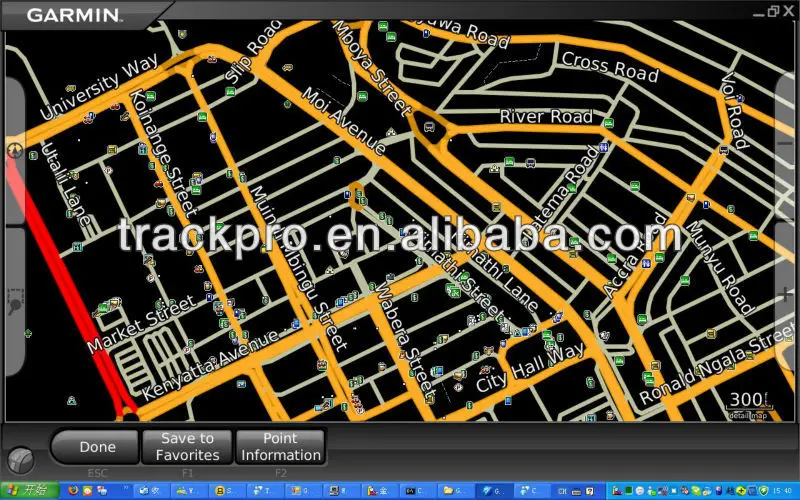The width and height of the screenshot is (800, 500).
Task: Click the taskbar clock
Action: [x=782, y=491]
